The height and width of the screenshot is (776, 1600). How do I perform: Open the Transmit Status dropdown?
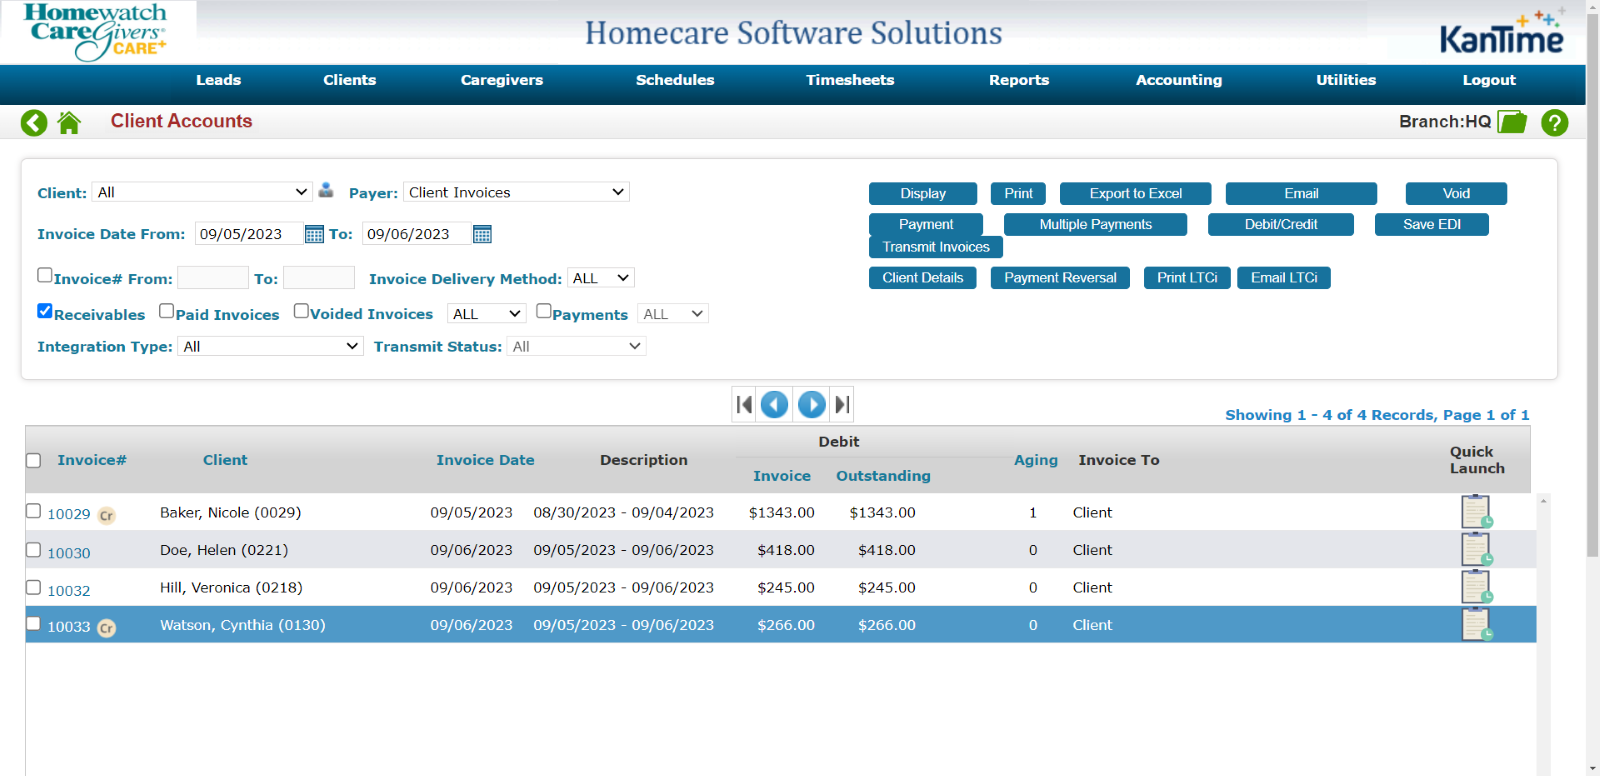(576, 346)
